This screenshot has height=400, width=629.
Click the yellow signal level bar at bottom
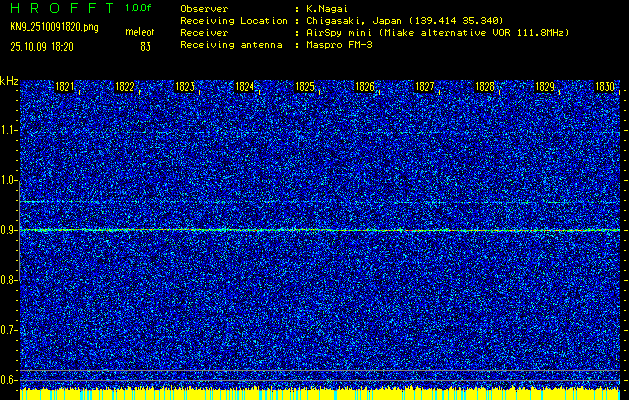pos(320,394)
